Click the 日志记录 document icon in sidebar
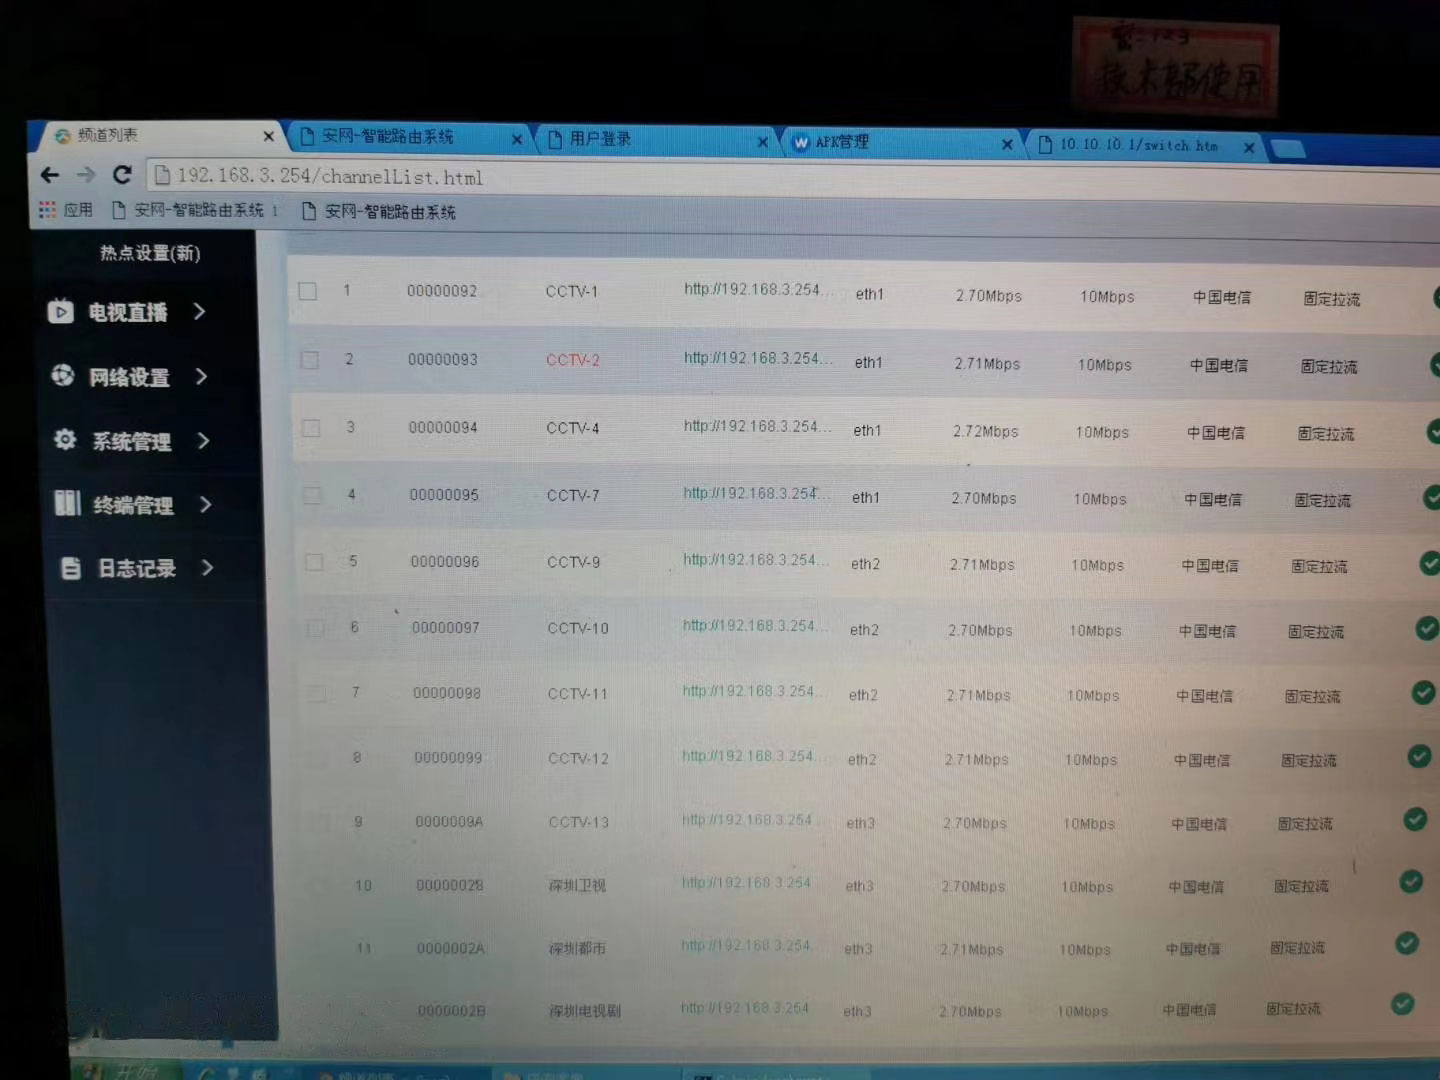The height and width of the screenshot is (1080, 1440). 71,568
